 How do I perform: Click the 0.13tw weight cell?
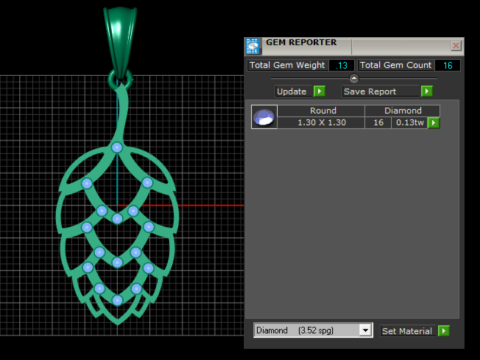point(410,122)
